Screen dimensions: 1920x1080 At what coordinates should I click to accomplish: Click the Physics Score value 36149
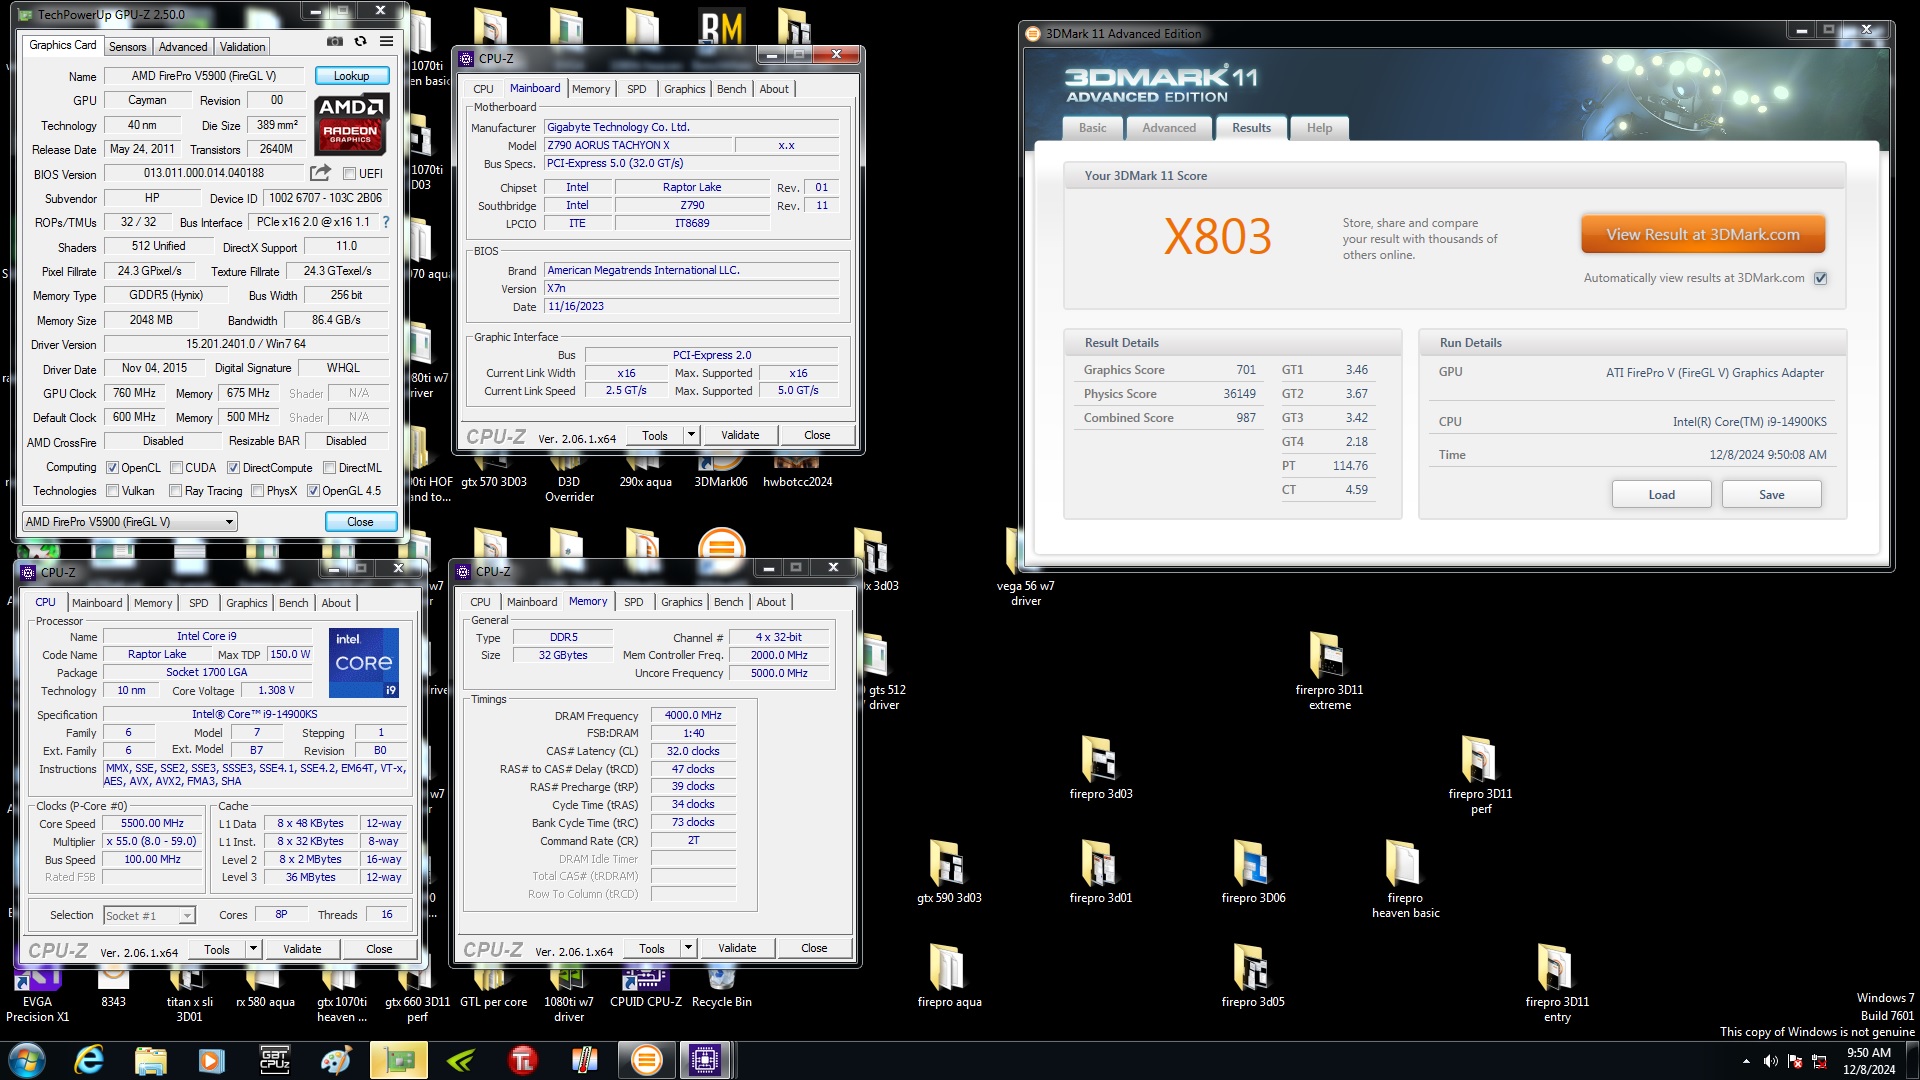point(1239,394)
